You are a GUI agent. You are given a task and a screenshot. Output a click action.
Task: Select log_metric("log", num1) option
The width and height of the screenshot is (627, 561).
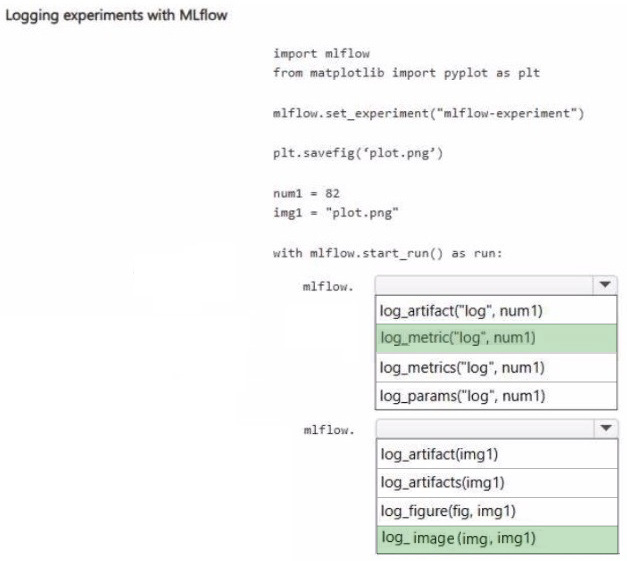pyautogui.click(x=496, y=338)
